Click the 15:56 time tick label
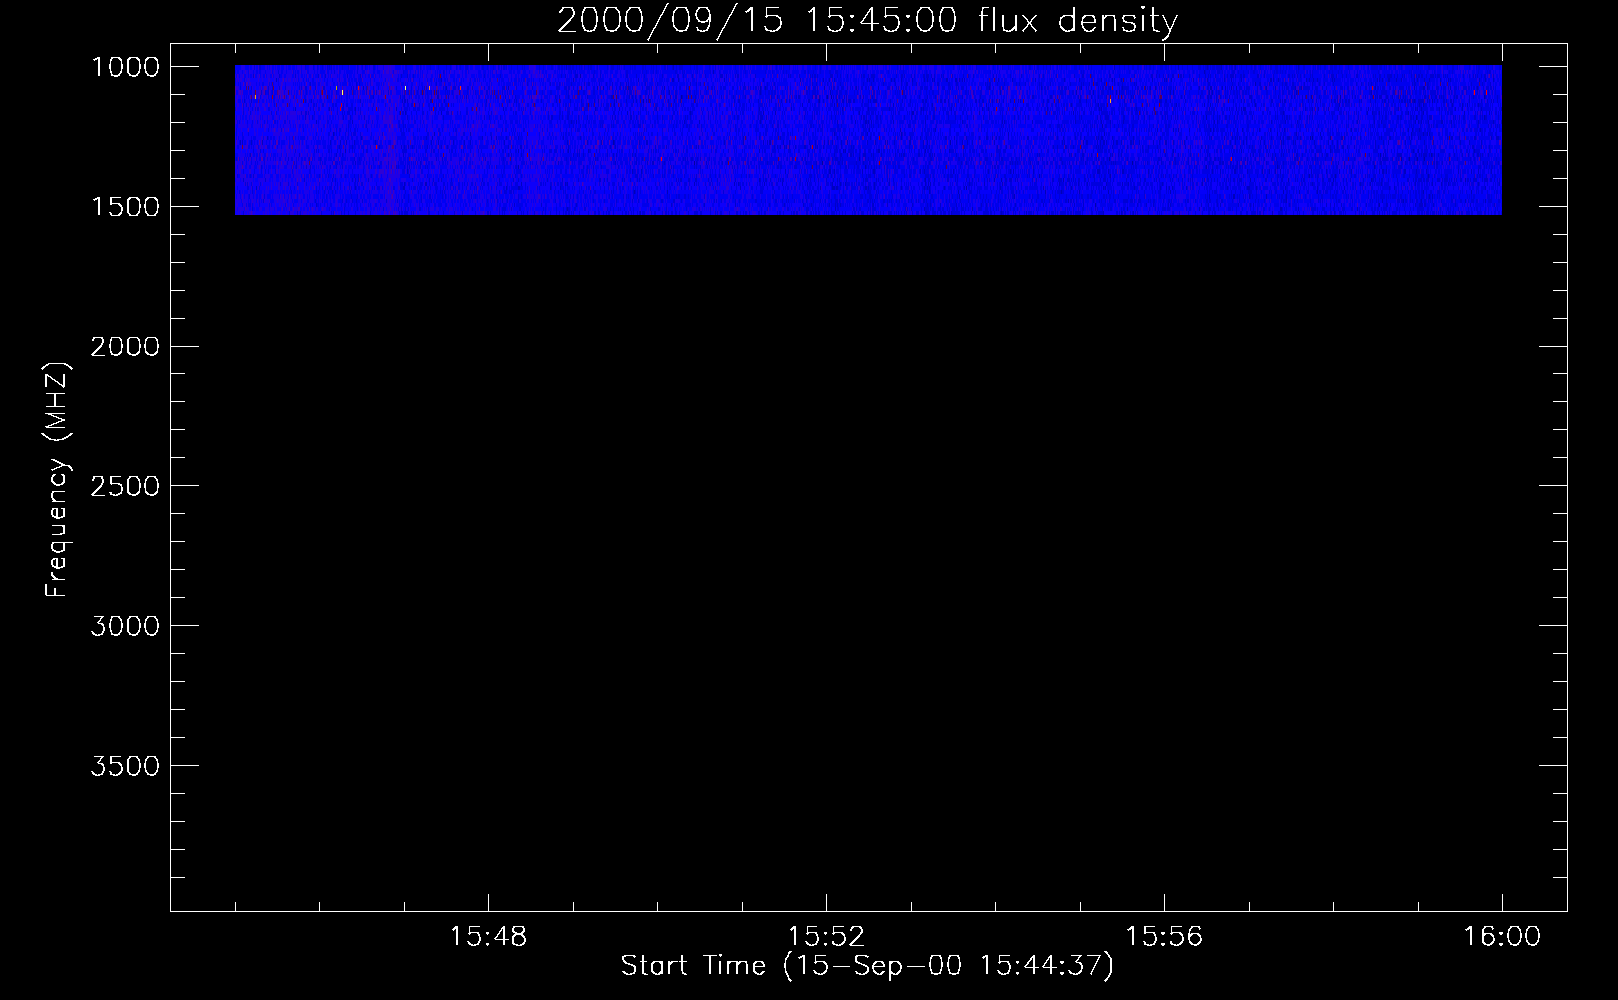This screenshot has width=1618, height=1000. (1164, 937)
